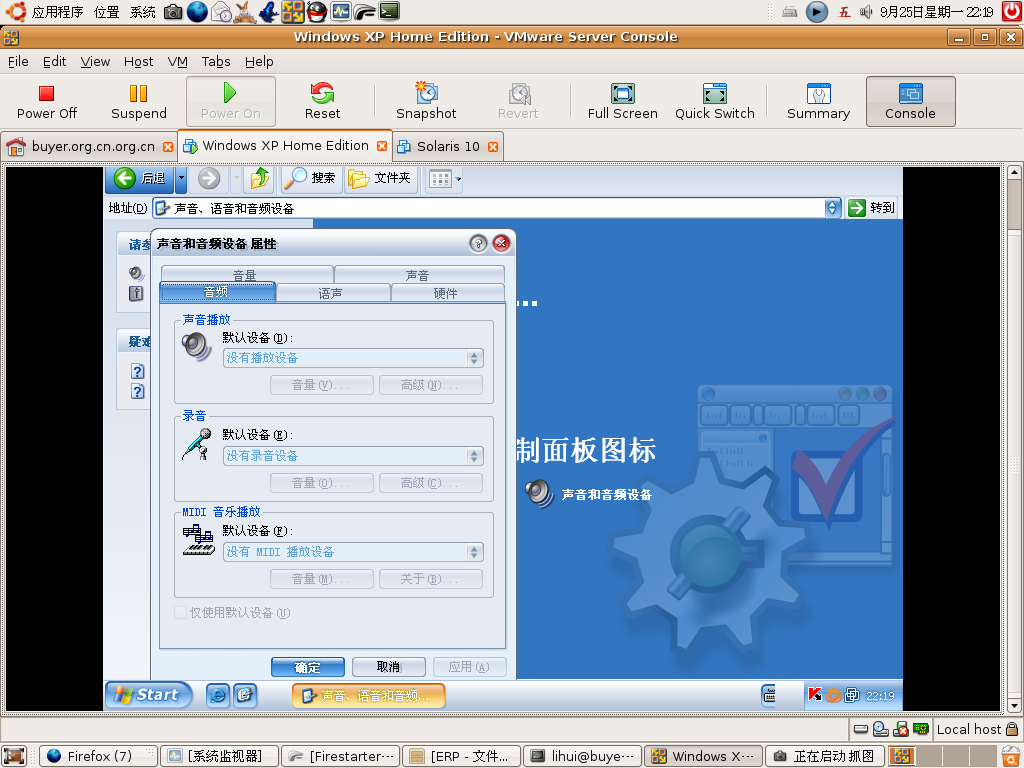Click inside the XP address field
This screenshot has height=768, width=1024.
[x=489, y=208]
